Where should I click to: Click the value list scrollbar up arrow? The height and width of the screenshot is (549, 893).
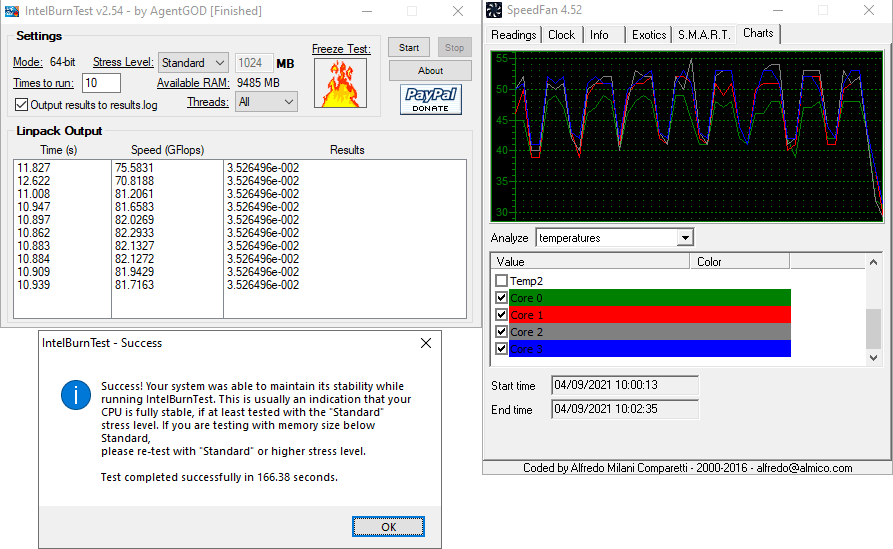coord(873,262)
